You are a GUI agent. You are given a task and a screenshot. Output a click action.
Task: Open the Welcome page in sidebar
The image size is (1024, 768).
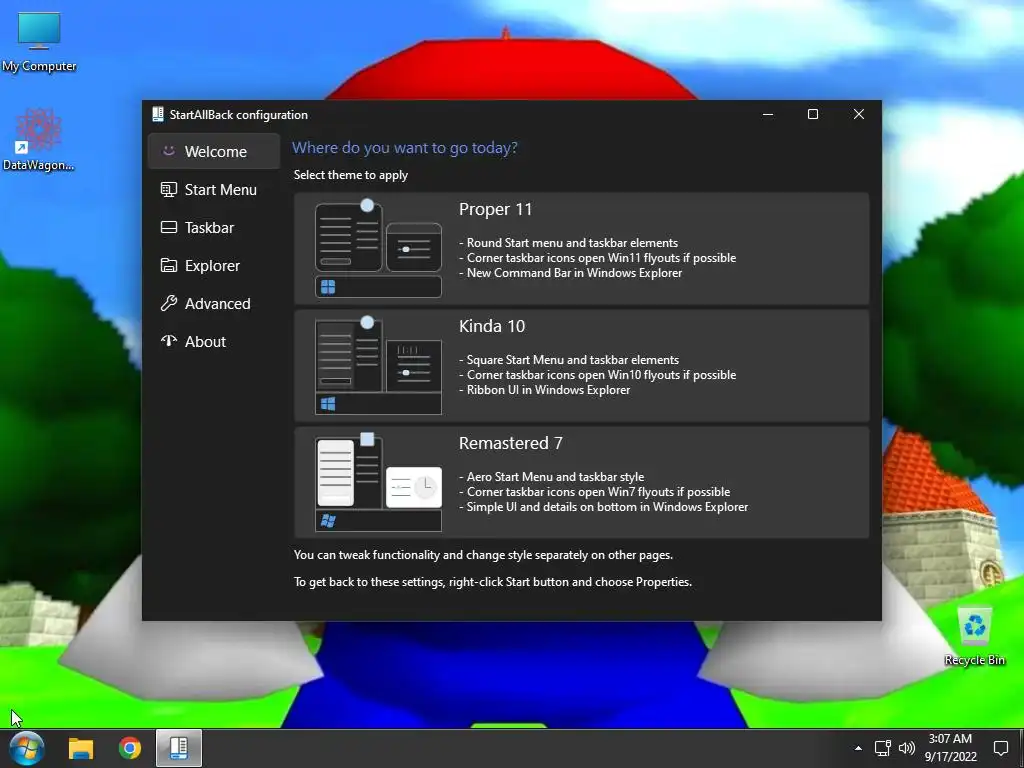(x=214, y=152)
